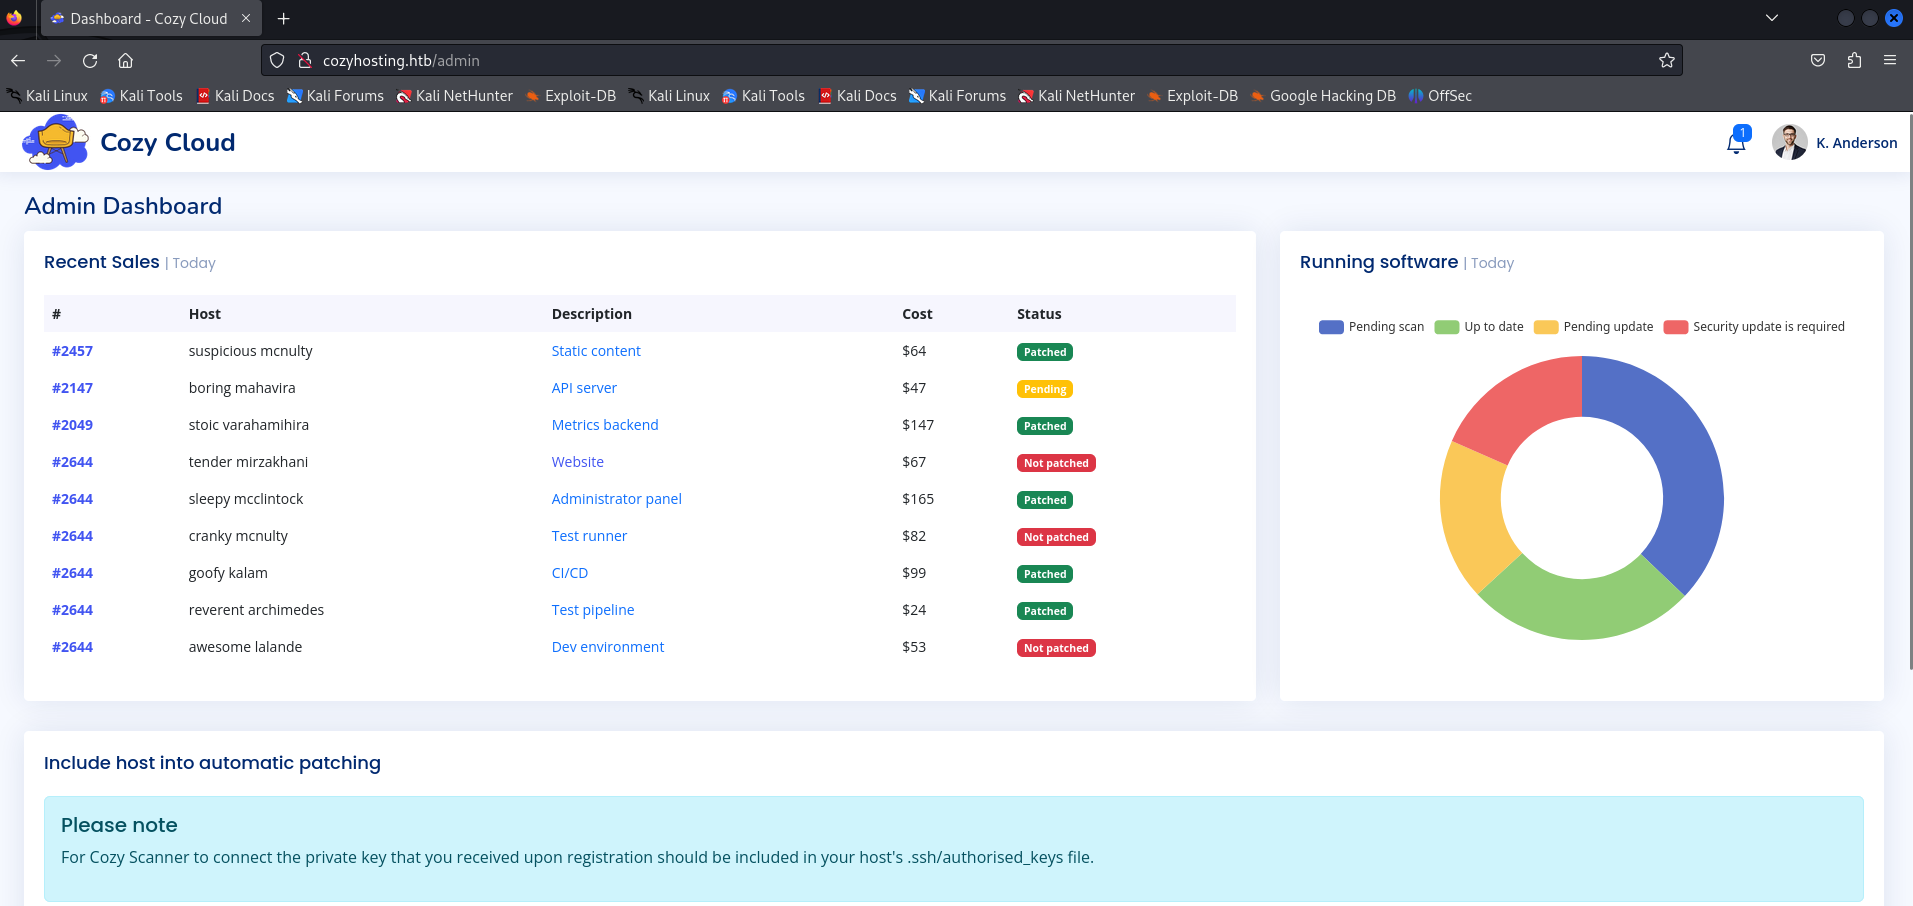The height and width of the screenshot is (906, 1913).
Task: Open the Dev environment link
Action: point(608,647)
